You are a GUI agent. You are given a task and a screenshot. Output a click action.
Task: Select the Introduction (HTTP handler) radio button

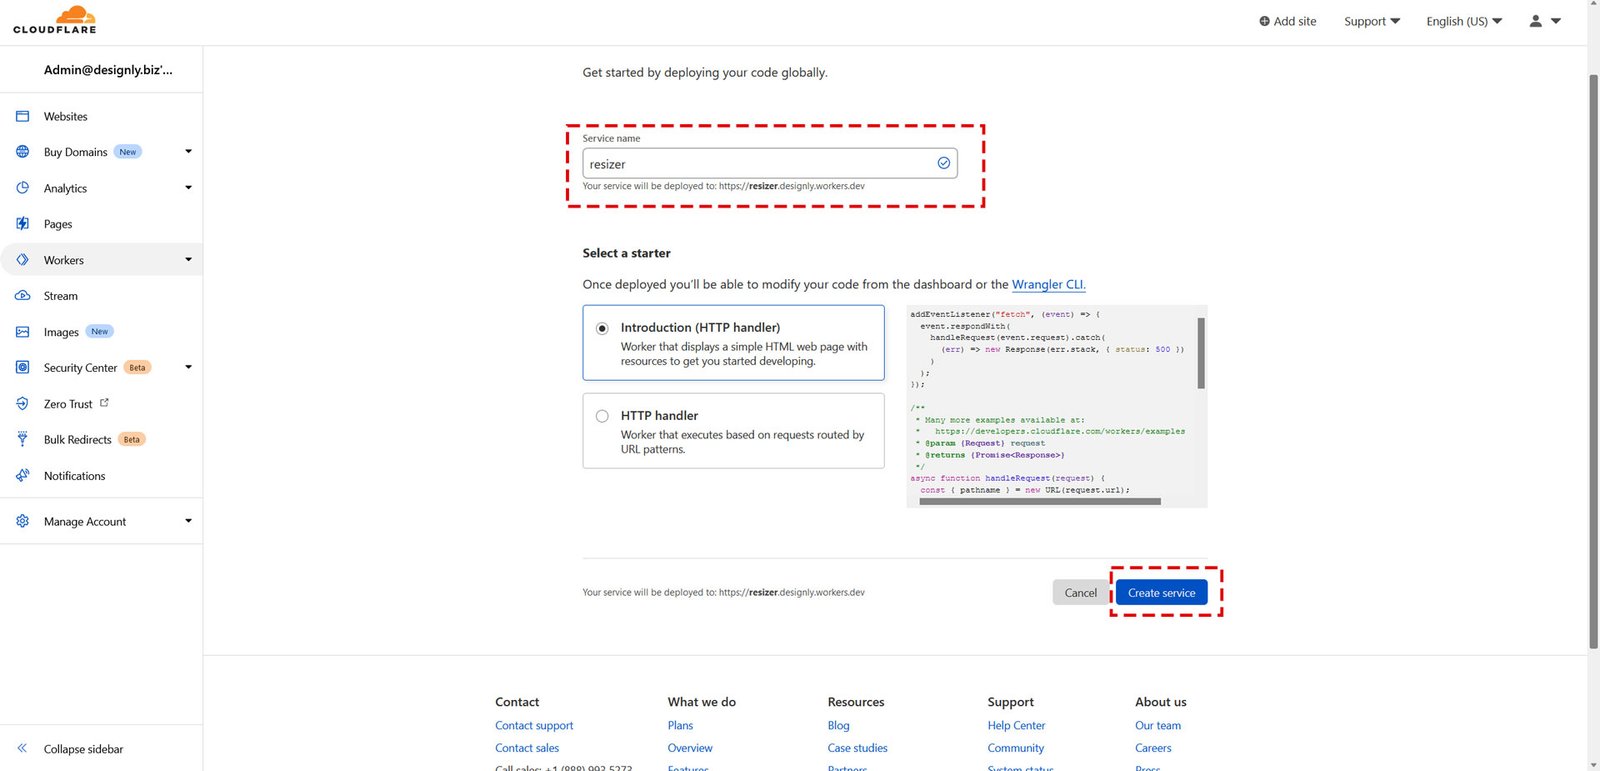(602, 328)
